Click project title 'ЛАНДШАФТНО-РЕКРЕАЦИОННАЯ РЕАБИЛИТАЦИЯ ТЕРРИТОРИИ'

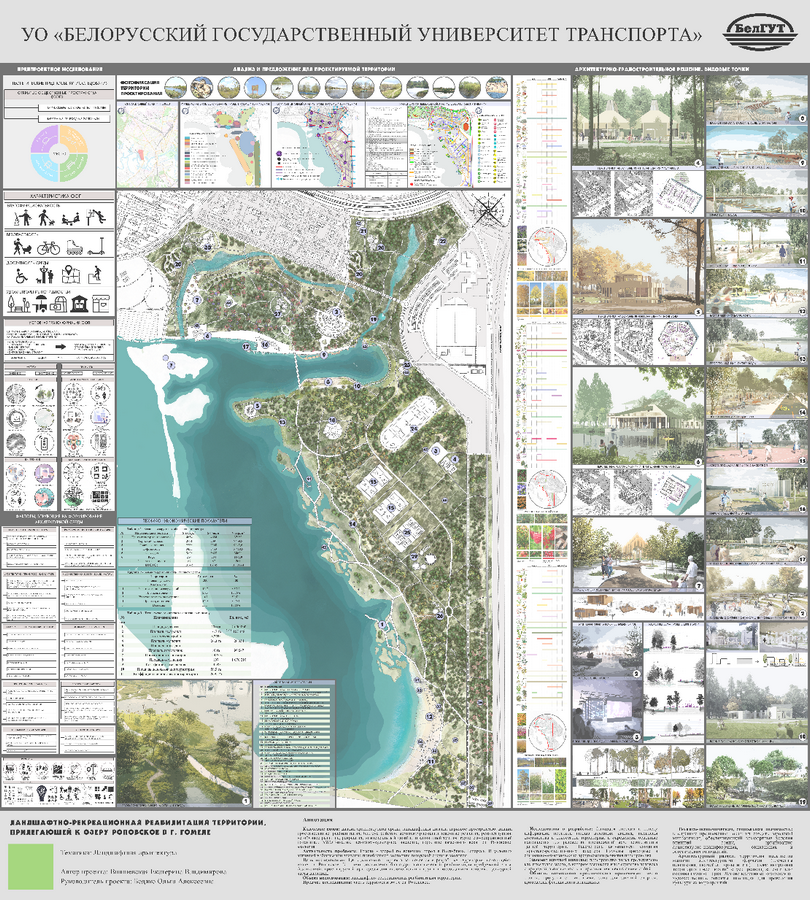coord(137,823)
